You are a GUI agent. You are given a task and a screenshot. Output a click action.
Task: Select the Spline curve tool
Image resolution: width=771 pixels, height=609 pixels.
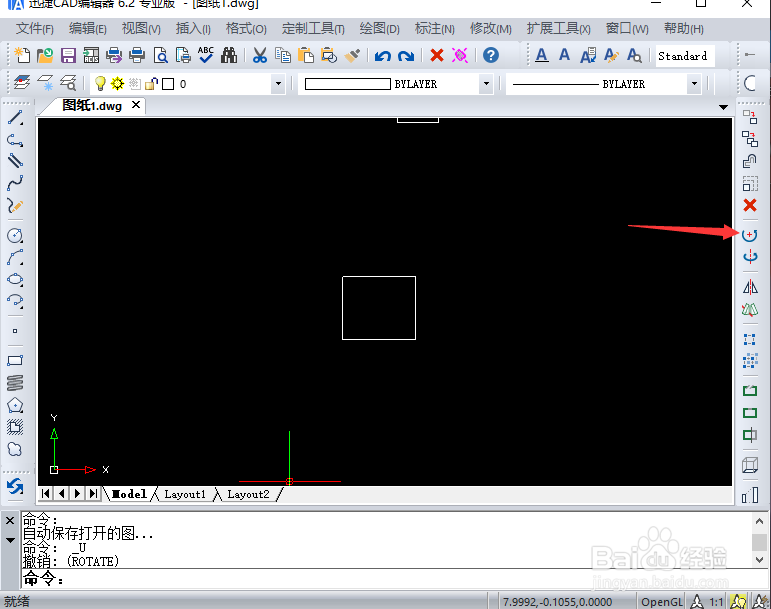(x=15, y=183)
